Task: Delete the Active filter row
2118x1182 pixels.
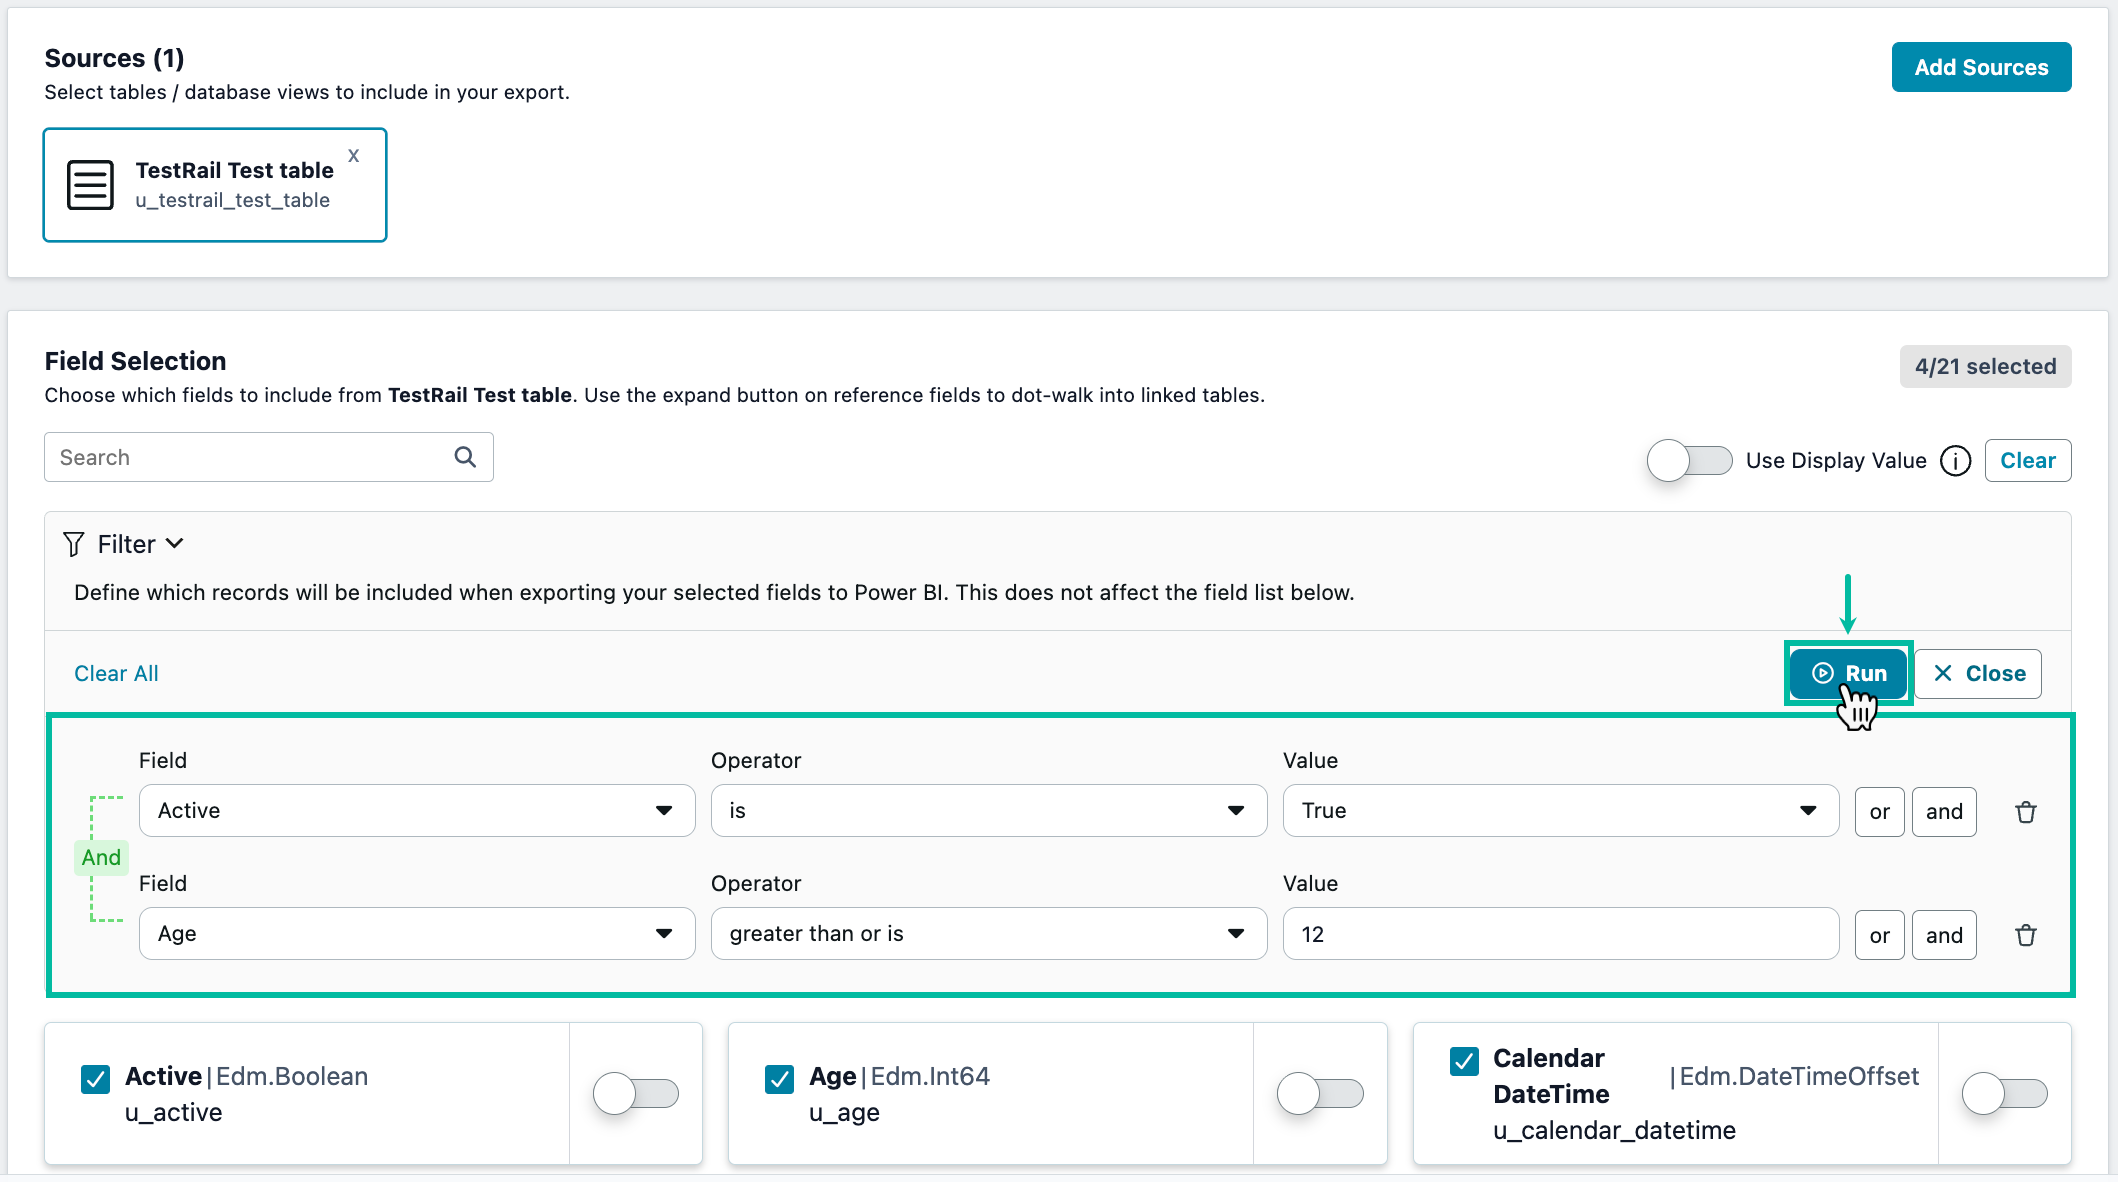Action: (x=2026, y=812)
